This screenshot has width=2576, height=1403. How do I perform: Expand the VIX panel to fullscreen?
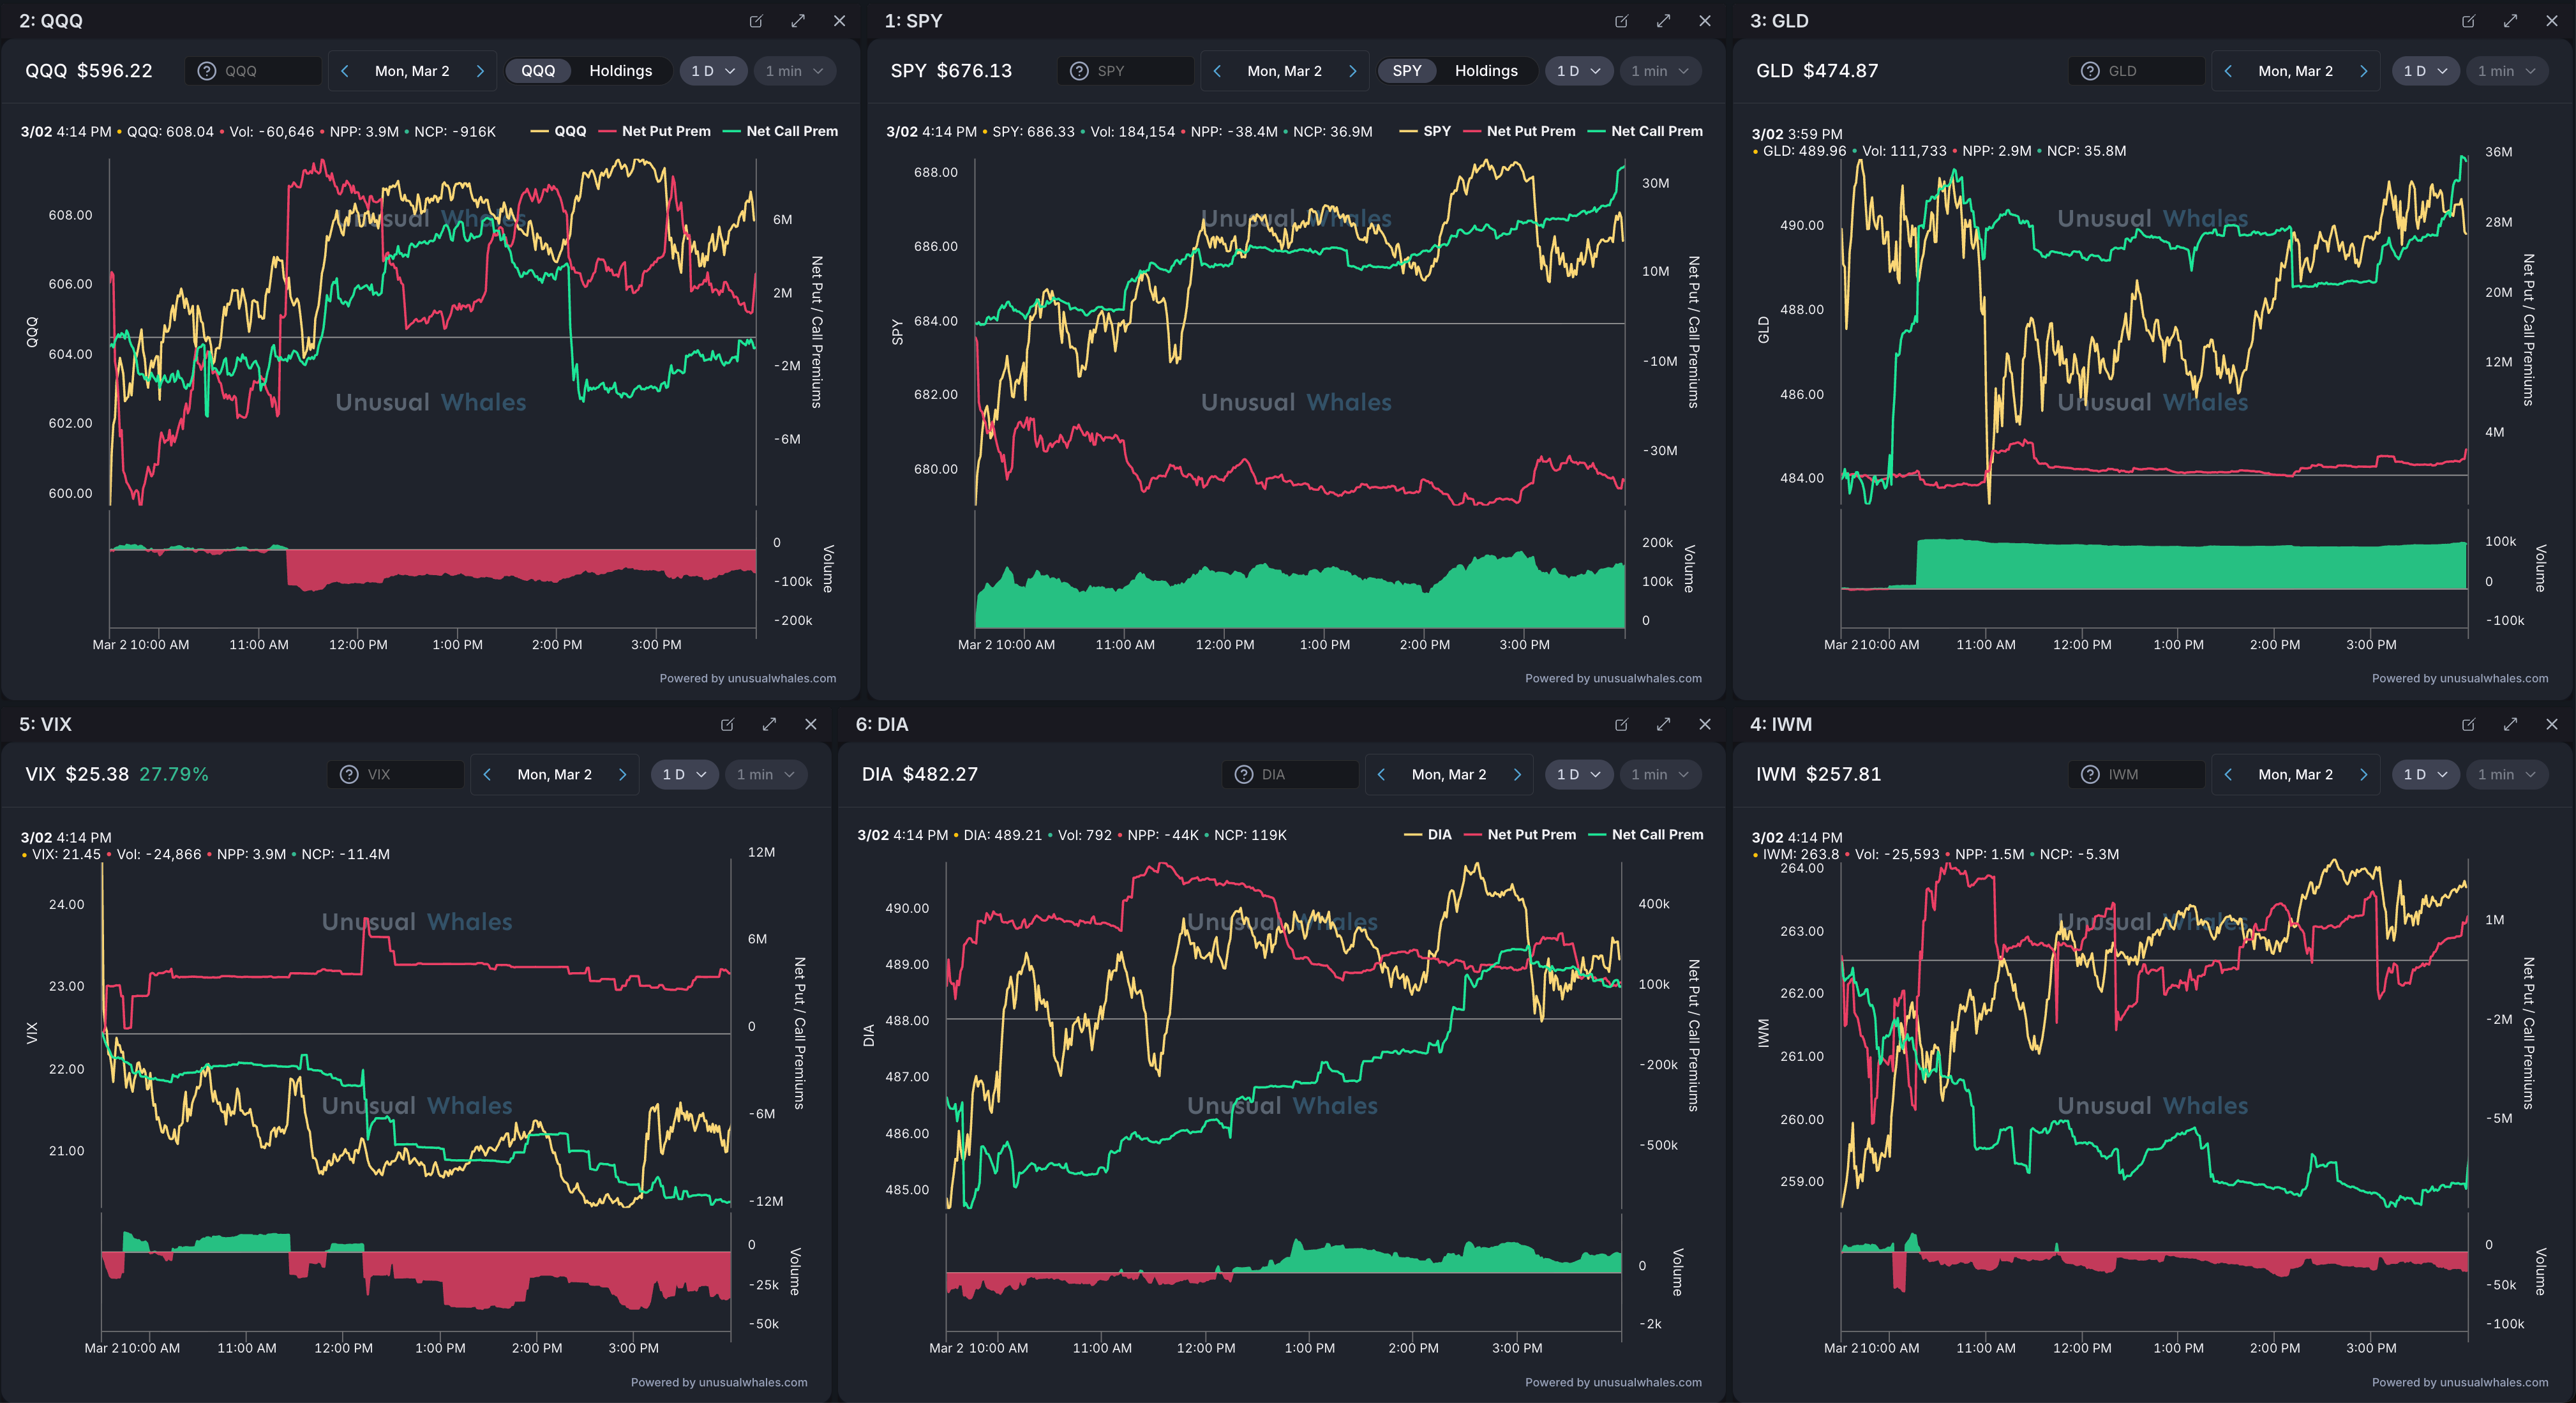tap(769, 724)
